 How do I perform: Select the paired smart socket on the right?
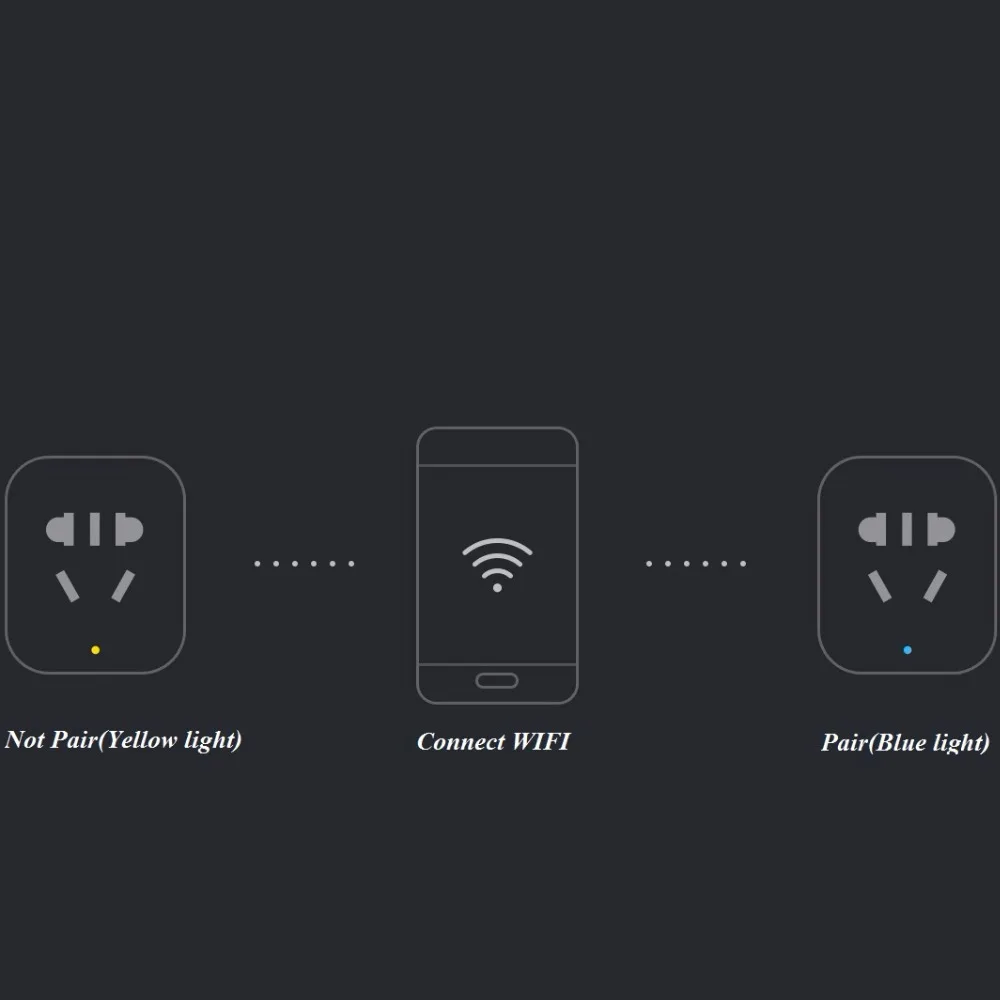pos(907,565)
